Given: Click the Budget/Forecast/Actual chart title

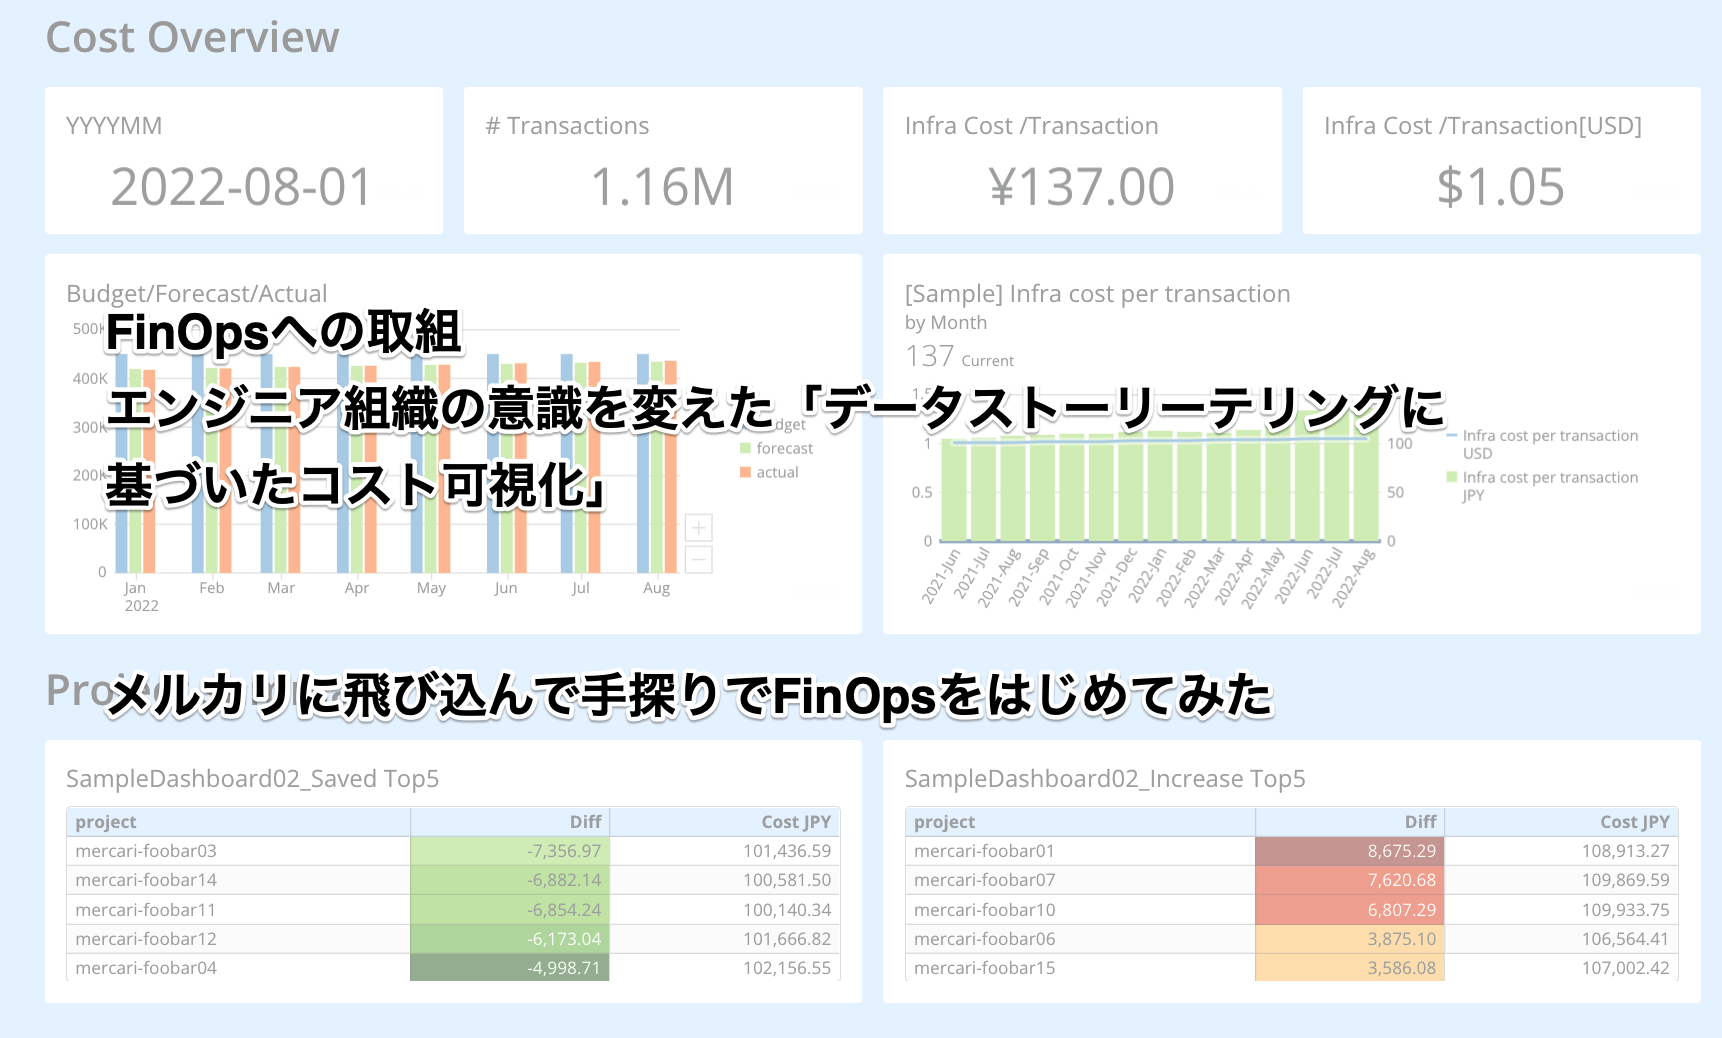Looking at the screenshot, I should pos(197,294).
